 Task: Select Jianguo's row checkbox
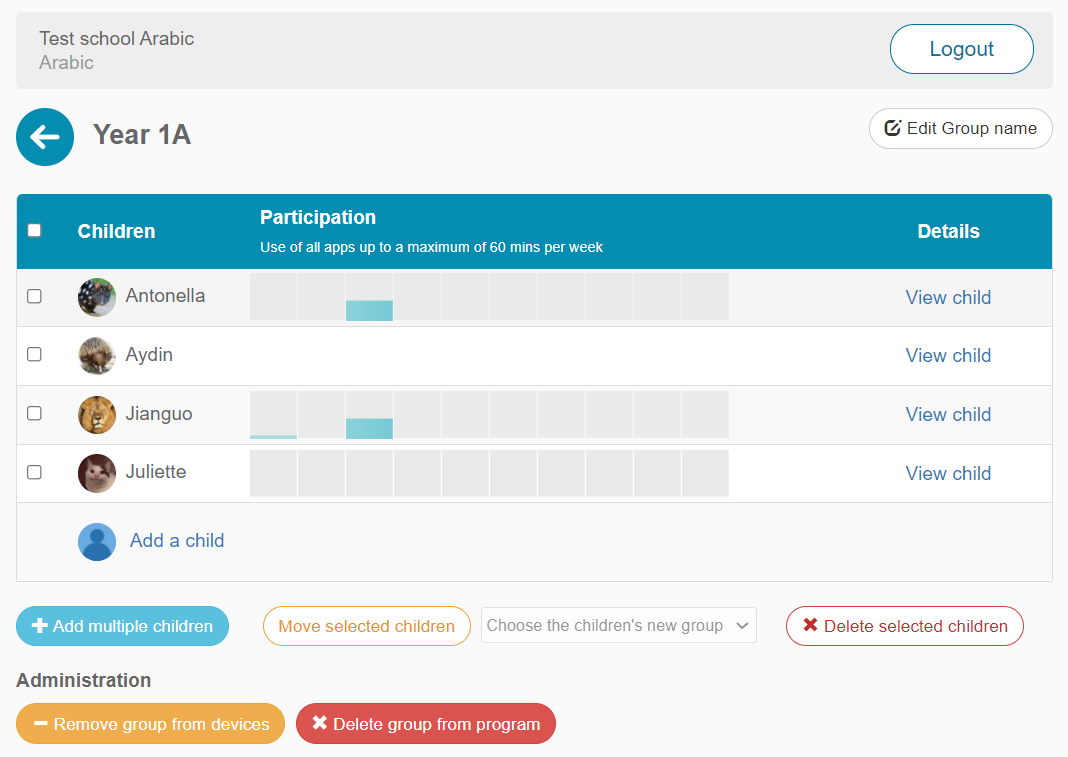(x=35, y=414)
